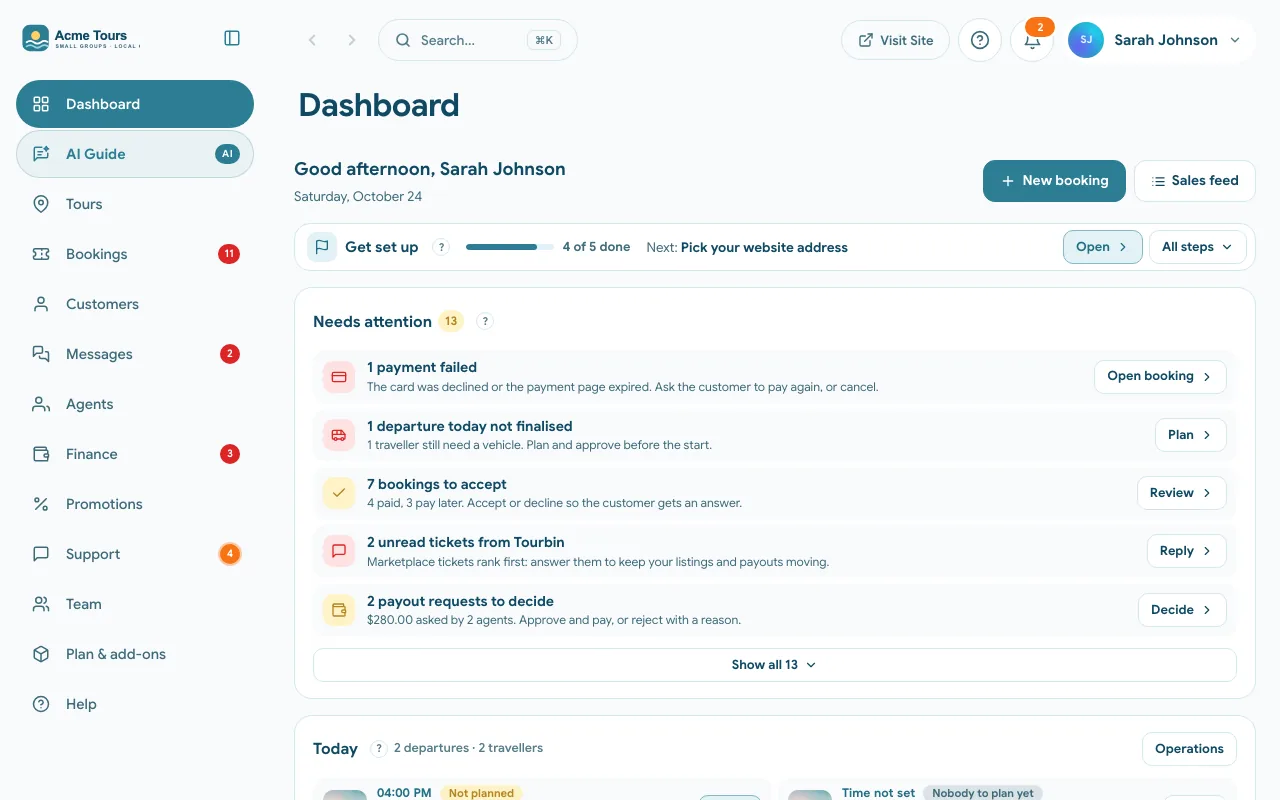Click Review for bookings to accept
The width and height of the screenshot is (1280, 800).
[x=1182, y=493]
